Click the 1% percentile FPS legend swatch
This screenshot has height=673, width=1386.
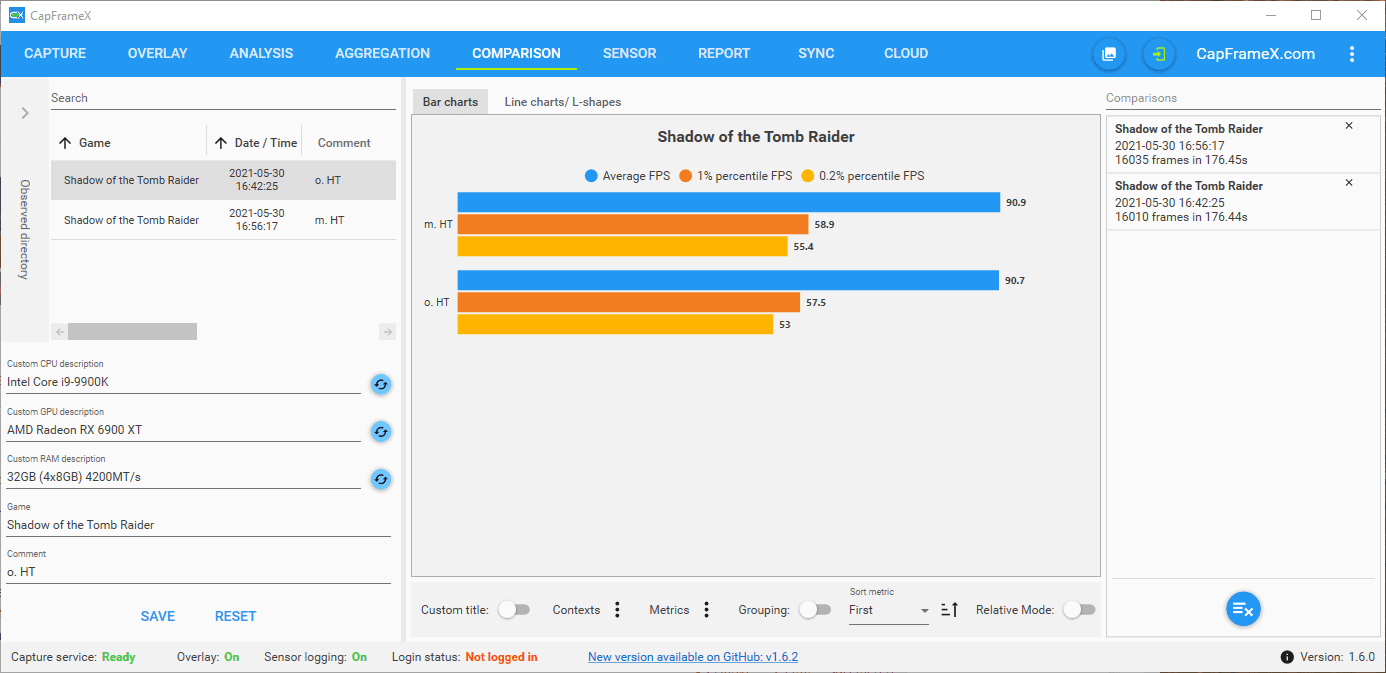(686, 176)
